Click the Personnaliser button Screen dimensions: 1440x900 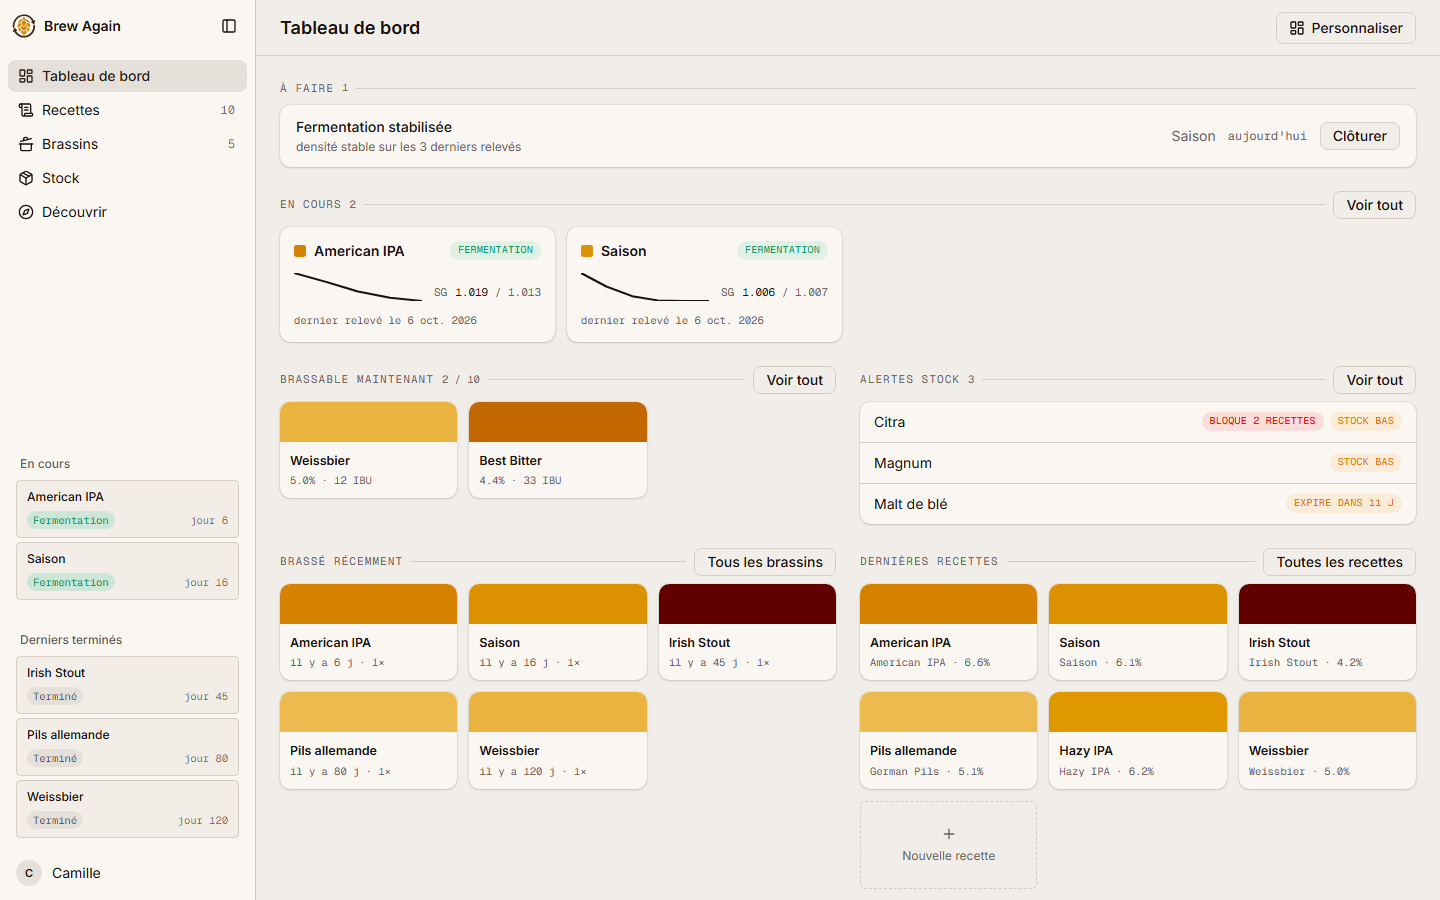[x=1346, y=28]
